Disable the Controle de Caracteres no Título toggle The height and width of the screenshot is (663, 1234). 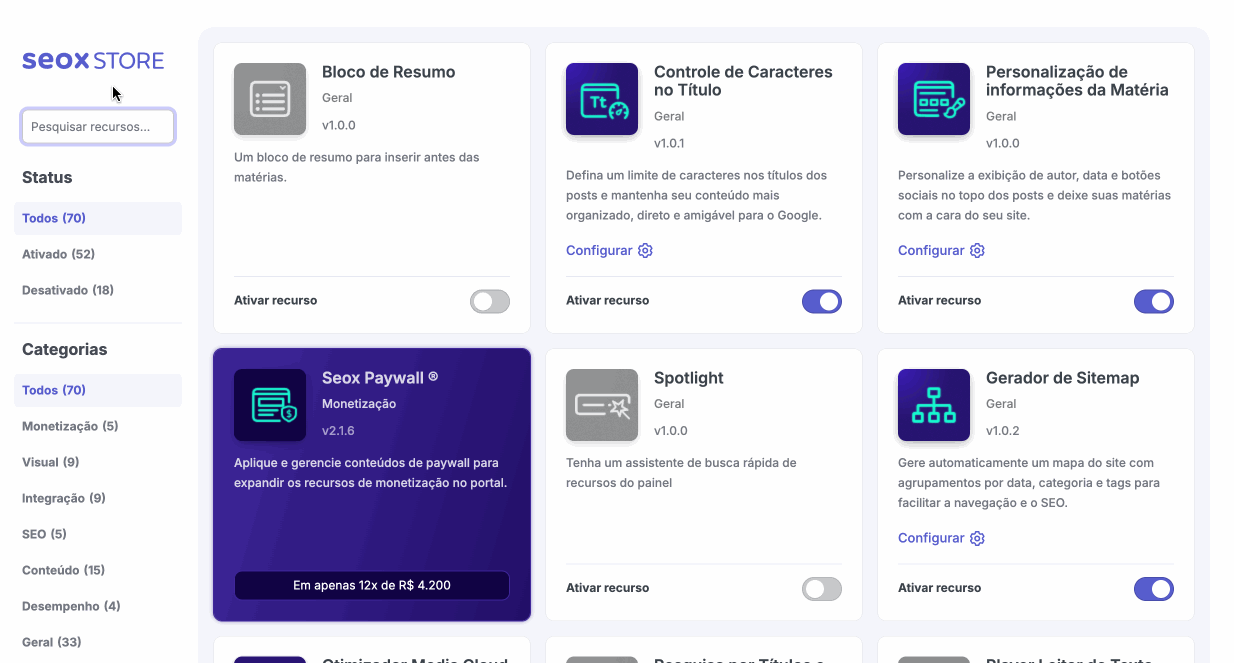822,301
